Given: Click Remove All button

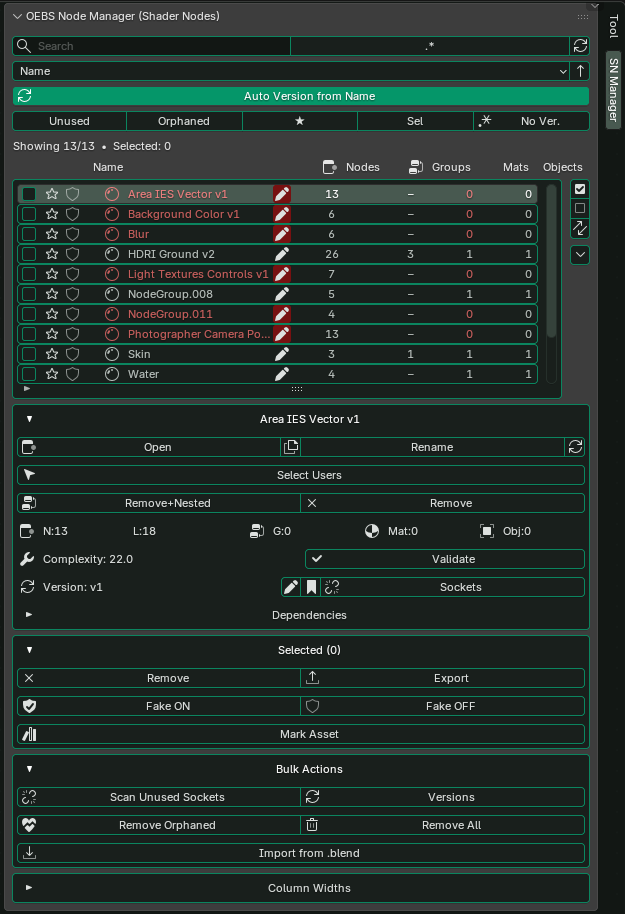Looking at the screenshot, I should (443, 825).
